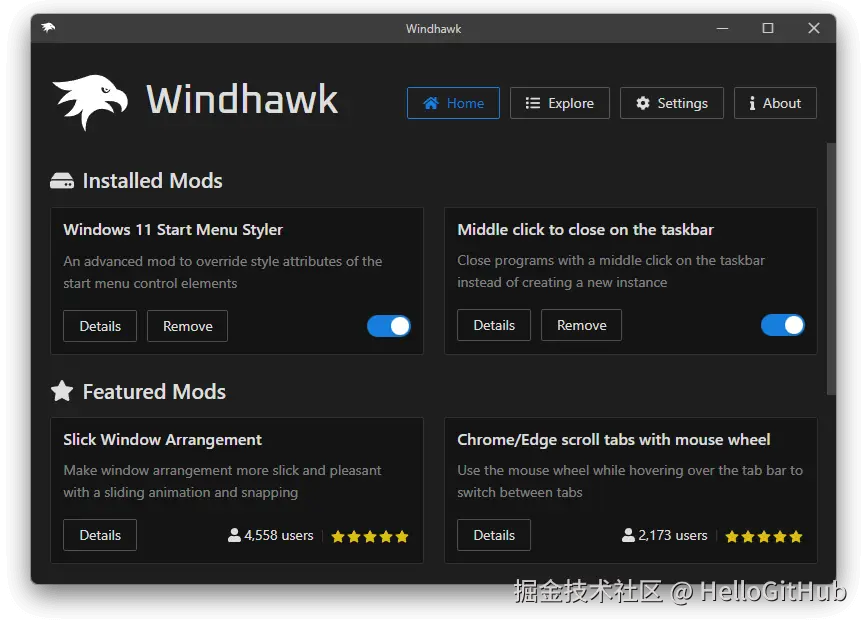Switch to the Explore tab
The image size is (867, 625).
pos(560,103)
